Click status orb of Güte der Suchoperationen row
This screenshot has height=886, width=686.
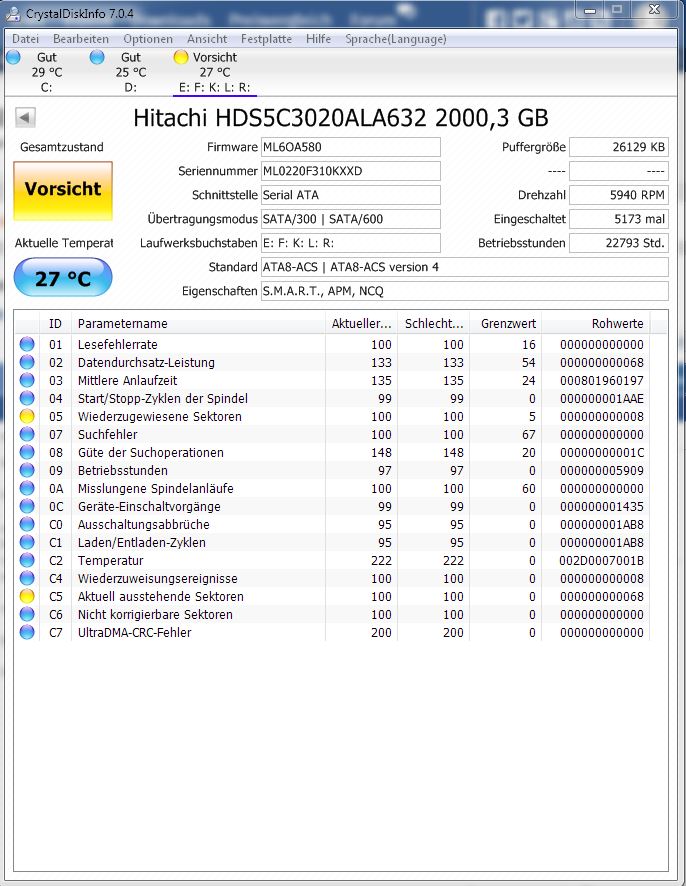pyautogui.click(x=27, y=453)
